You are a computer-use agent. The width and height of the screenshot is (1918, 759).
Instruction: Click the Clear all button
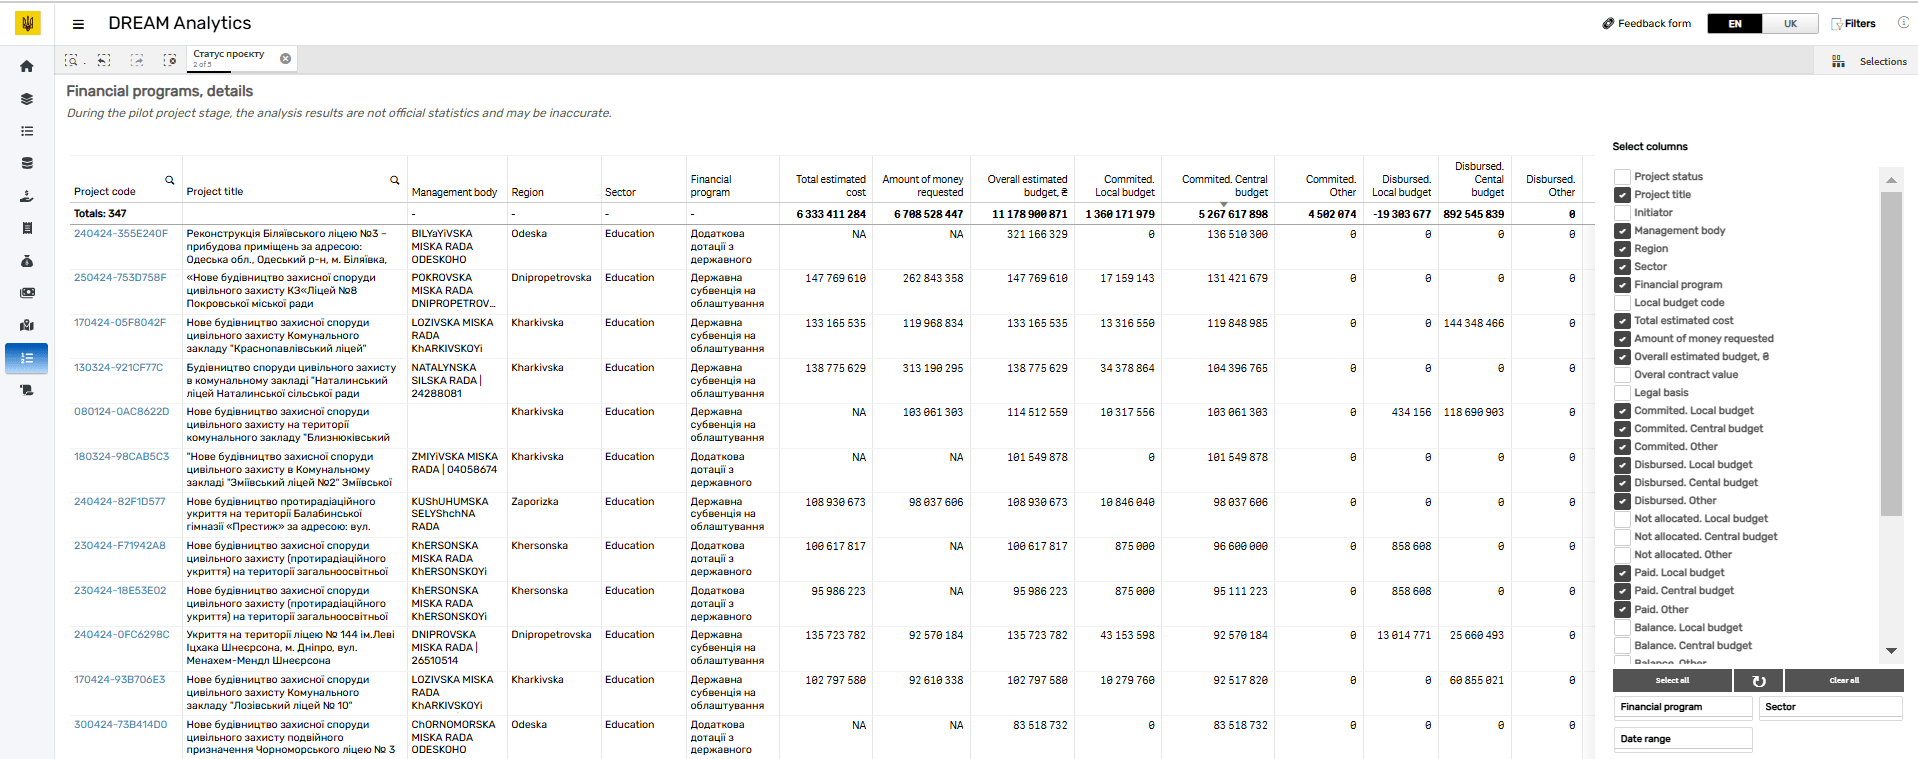point(1844,681)
